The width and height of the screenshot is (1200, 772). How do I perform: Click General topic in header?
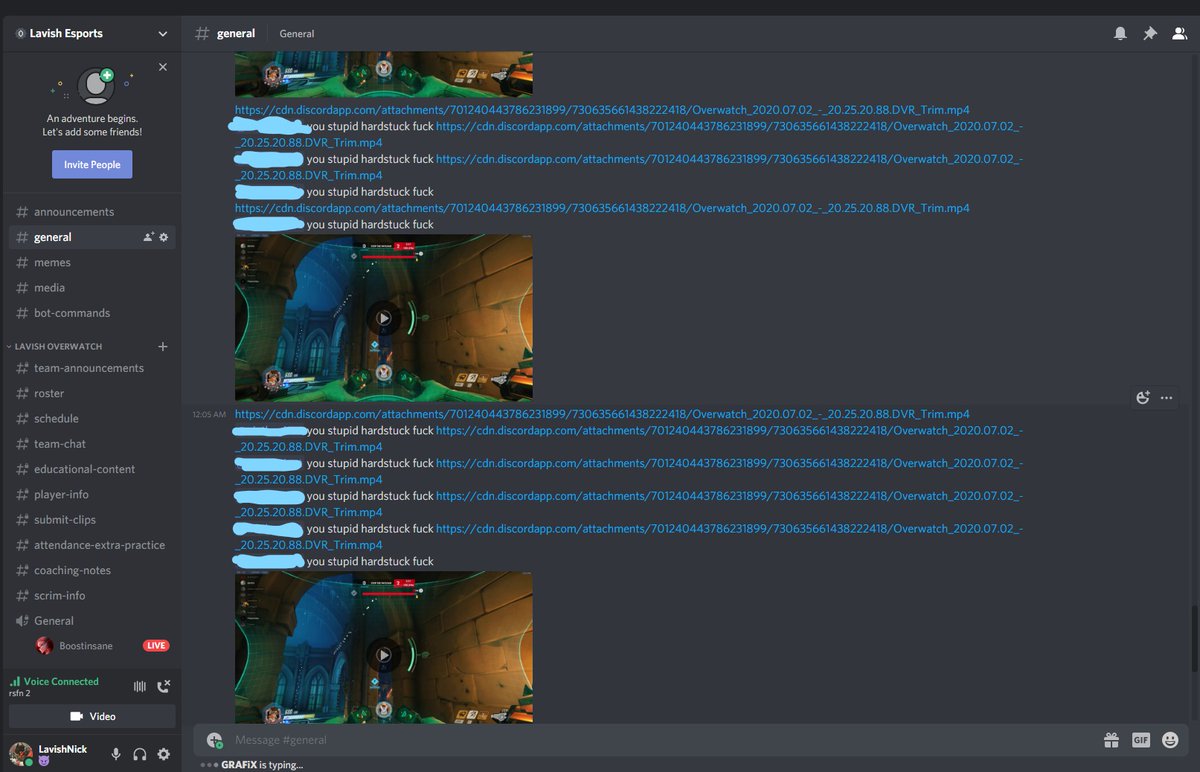tap(297, 33)
